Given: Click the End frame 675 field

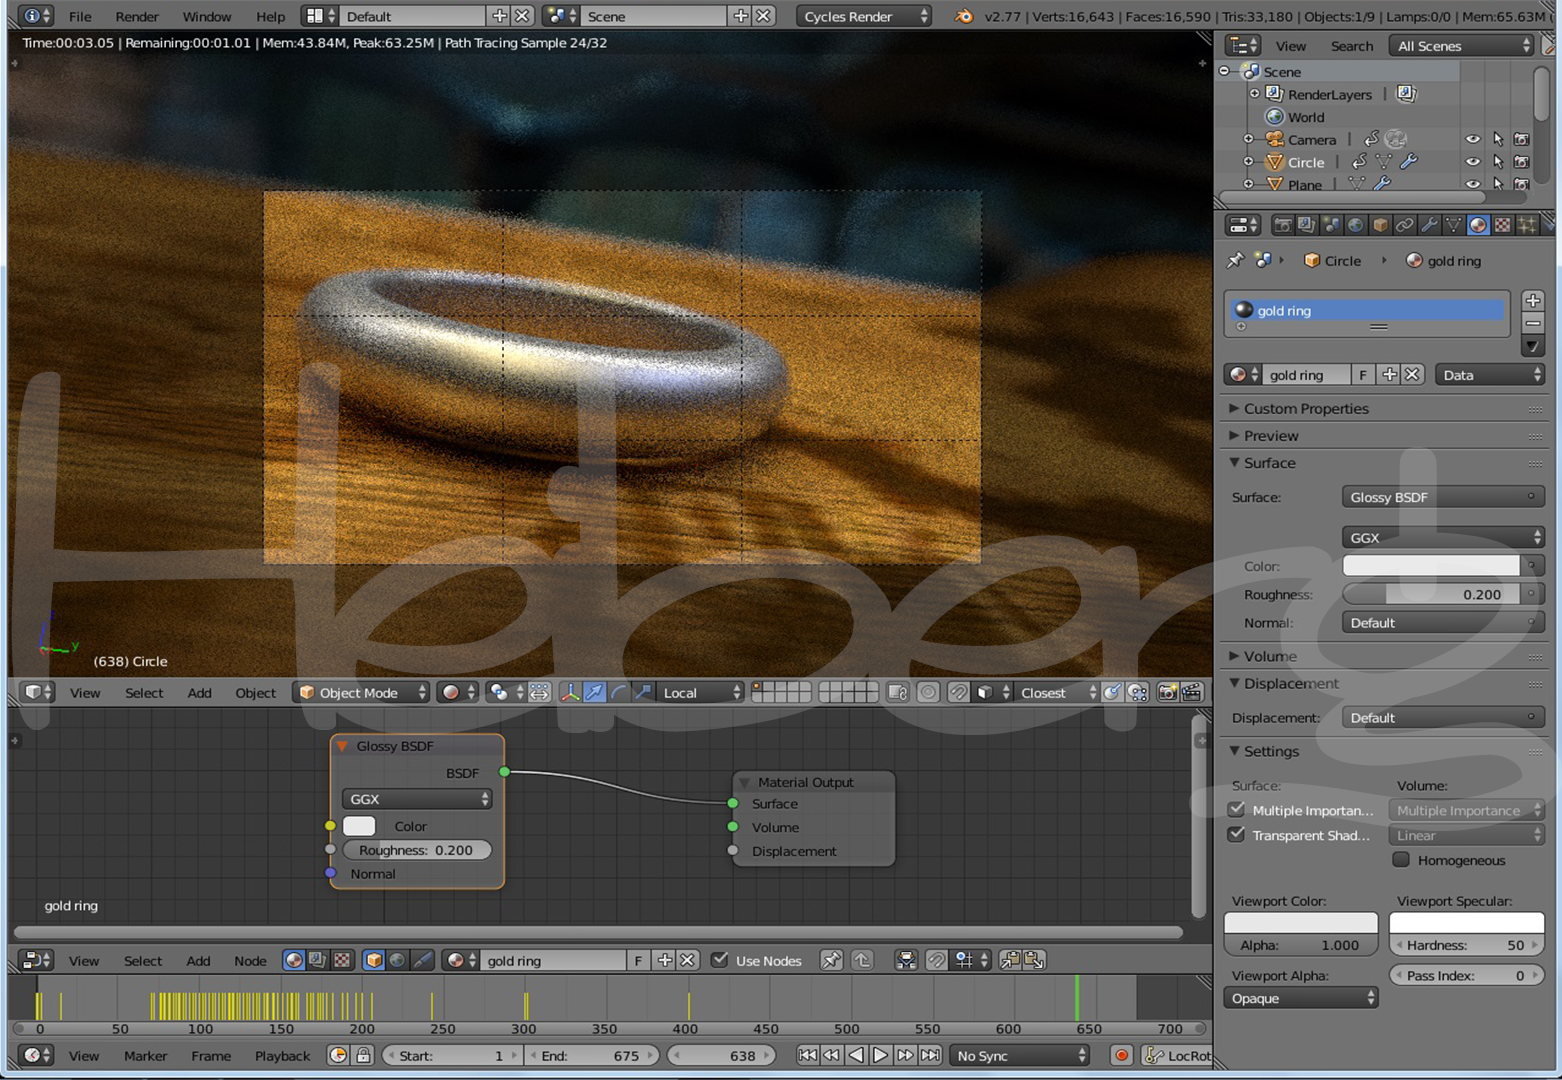Looking at the screenshot, I should (593, 1055).
